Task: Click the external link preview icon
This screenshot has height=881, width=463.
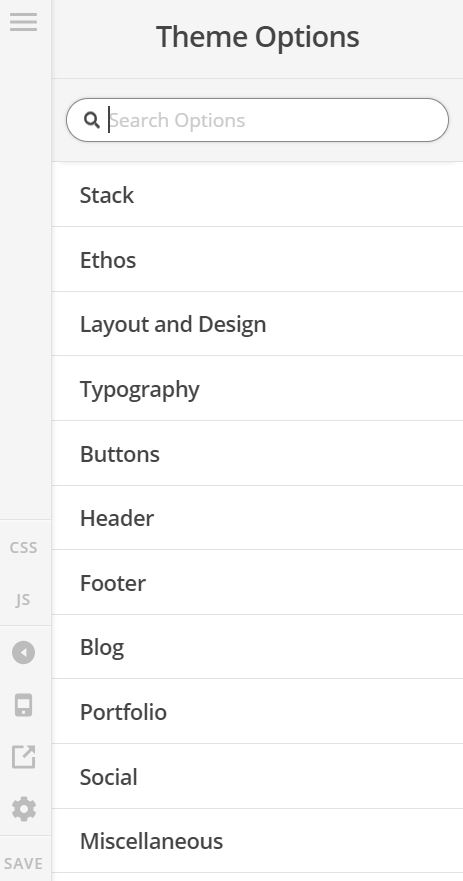Action: click(24, 756)
